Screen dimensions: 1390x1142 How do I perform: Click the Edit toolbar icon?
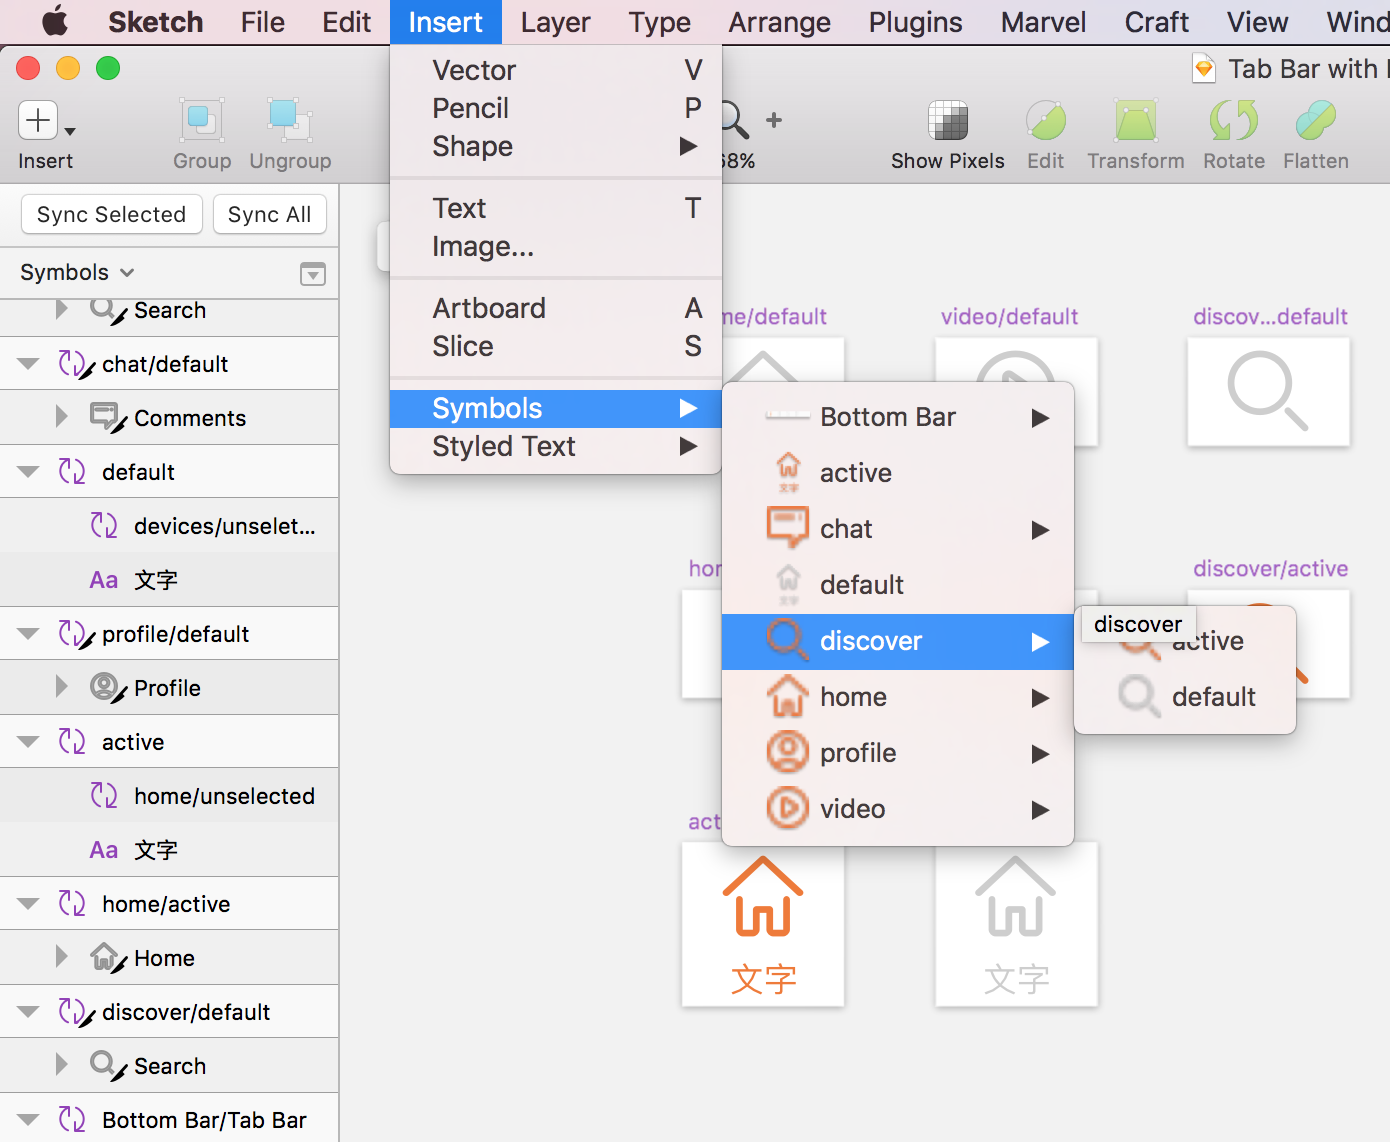pos(1045,121)
